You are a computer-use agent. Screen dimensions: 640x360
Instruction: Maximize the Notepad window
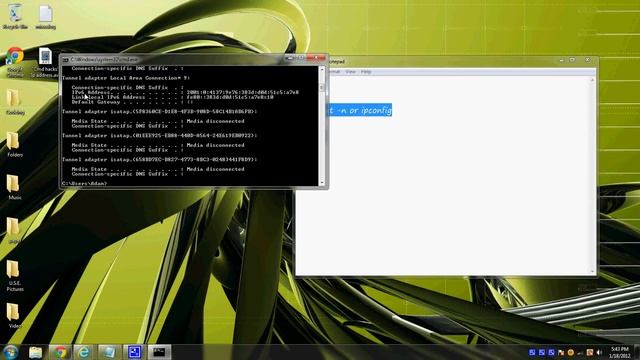point(572,60)
